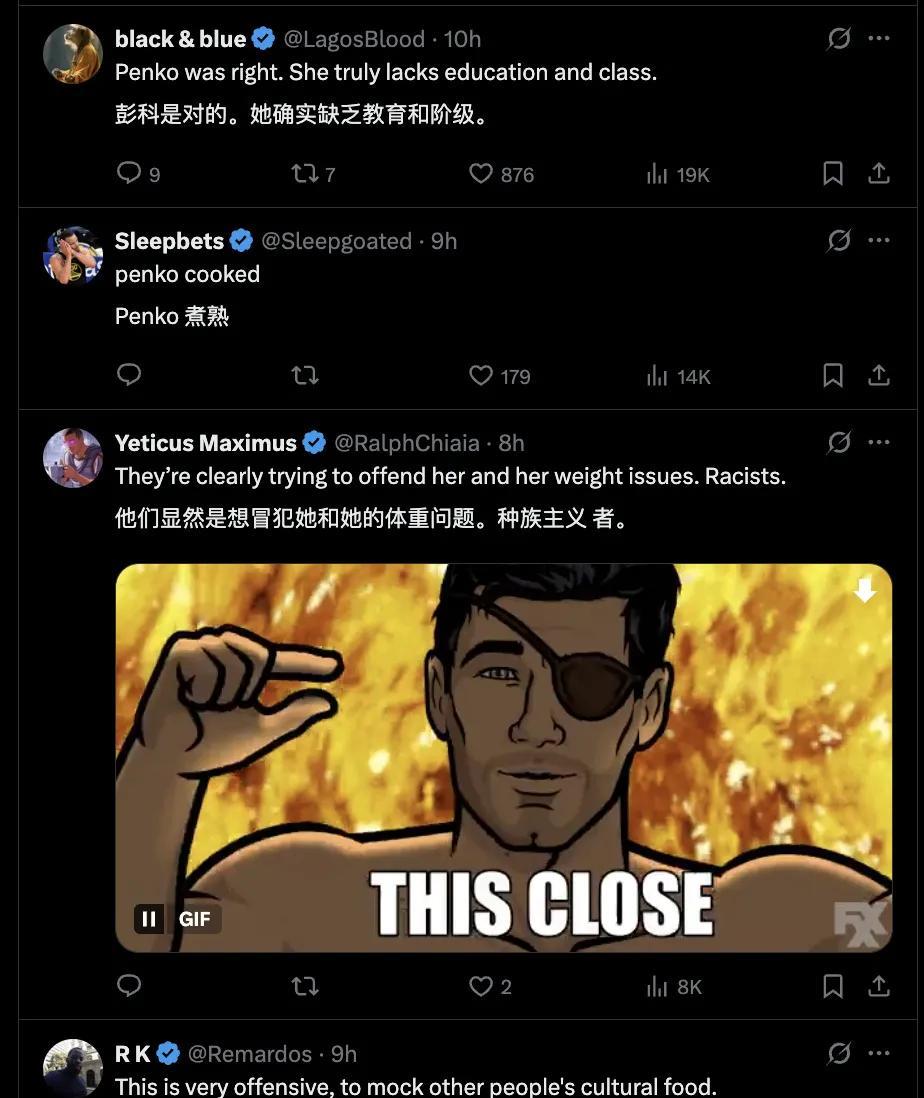Open Sleepbets profile avatar
This screenshot has height=1098, width=924.
coord(73,255)
